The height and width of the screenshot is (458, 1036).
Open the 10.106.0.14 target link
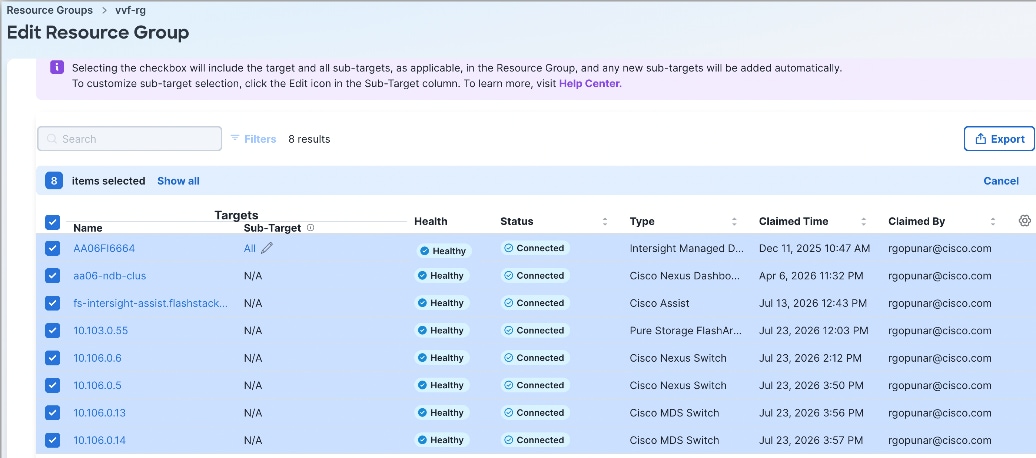coord(99,440)
